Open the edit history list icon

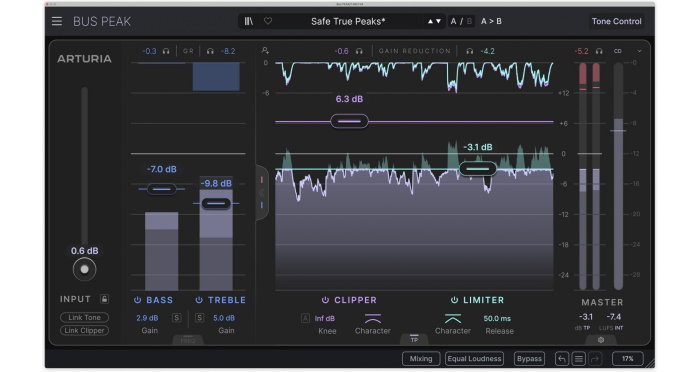pos(579,359)
